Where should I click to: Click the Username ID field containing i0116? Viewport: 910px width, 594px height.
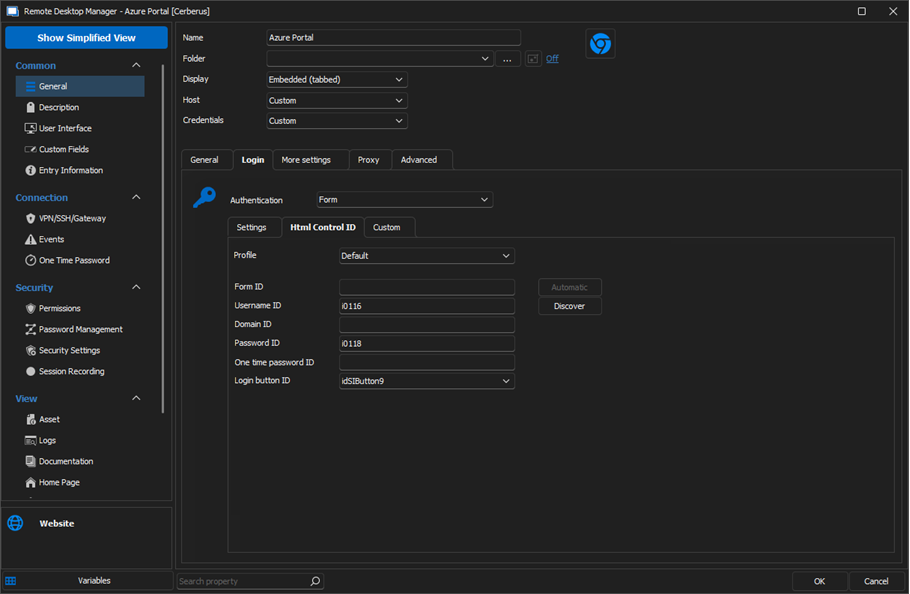pos(427,306)
